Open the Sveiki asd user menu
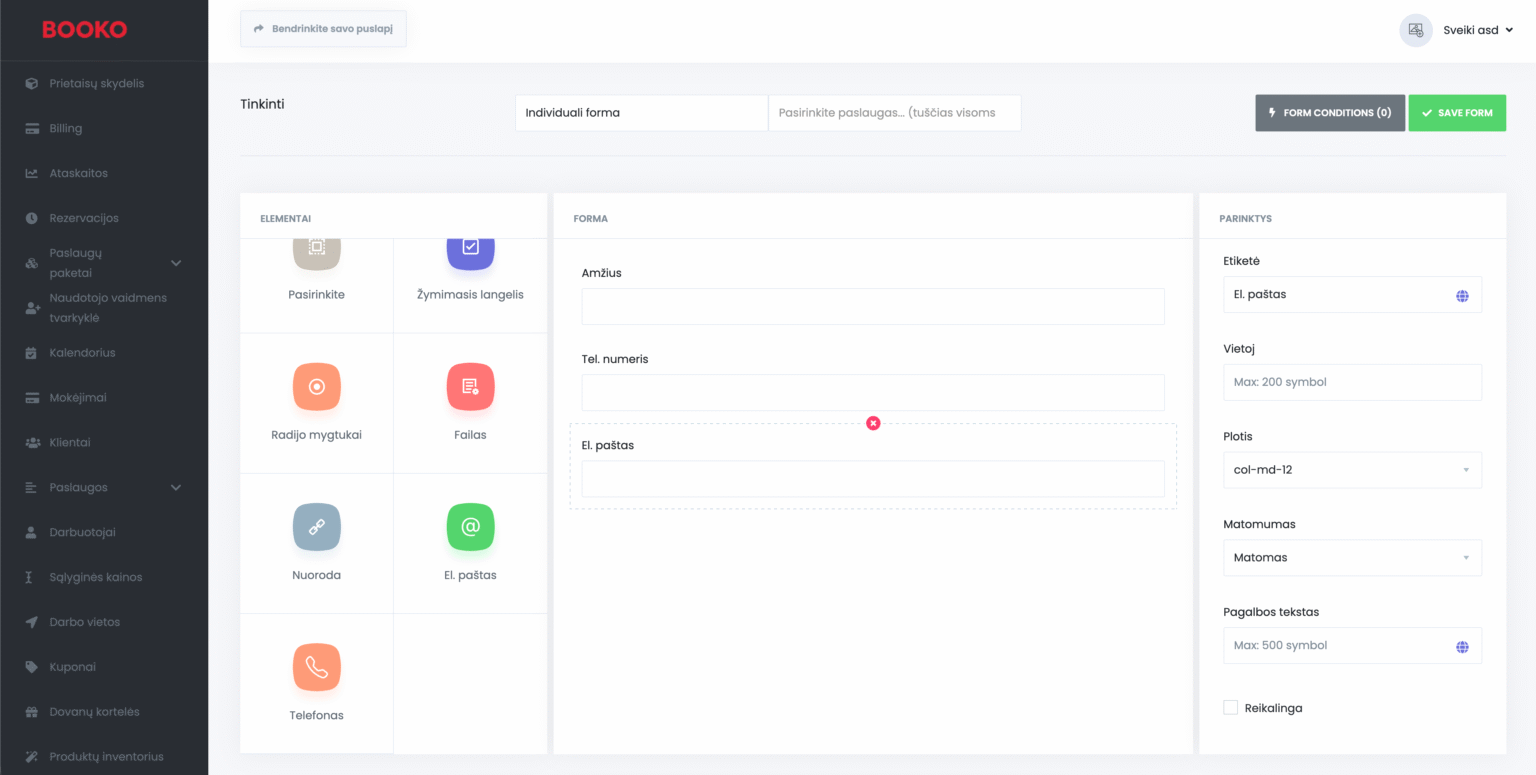Viewport: 1536px width, 775px height. click(1477, 30)
